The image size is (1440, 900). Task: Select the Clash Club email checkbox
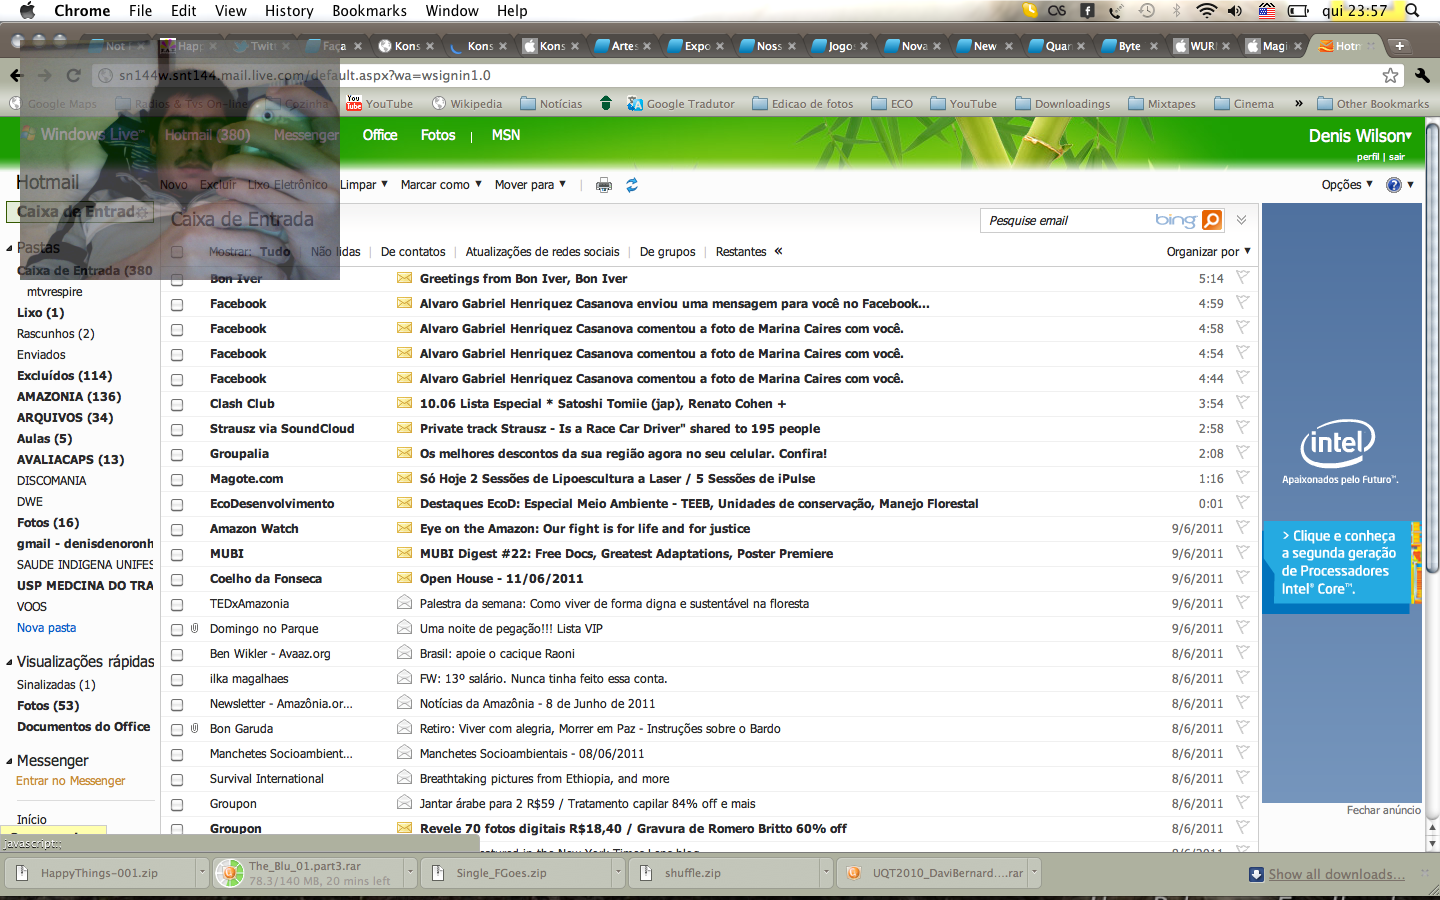[x=177, y=405]
